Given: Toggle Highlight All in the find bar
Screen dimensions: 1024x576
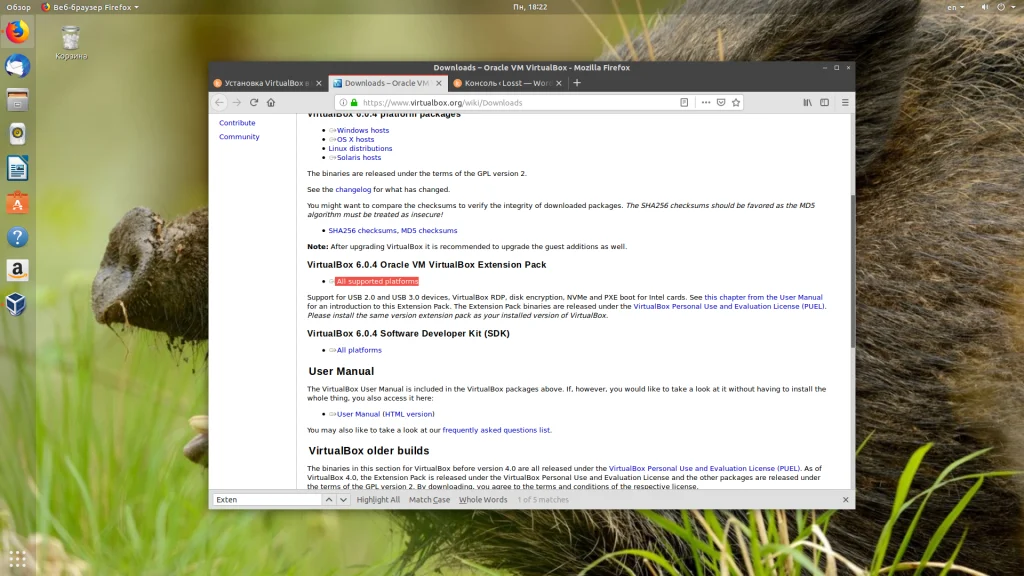Looking at the screenshot, I should (x=378, y=500).
